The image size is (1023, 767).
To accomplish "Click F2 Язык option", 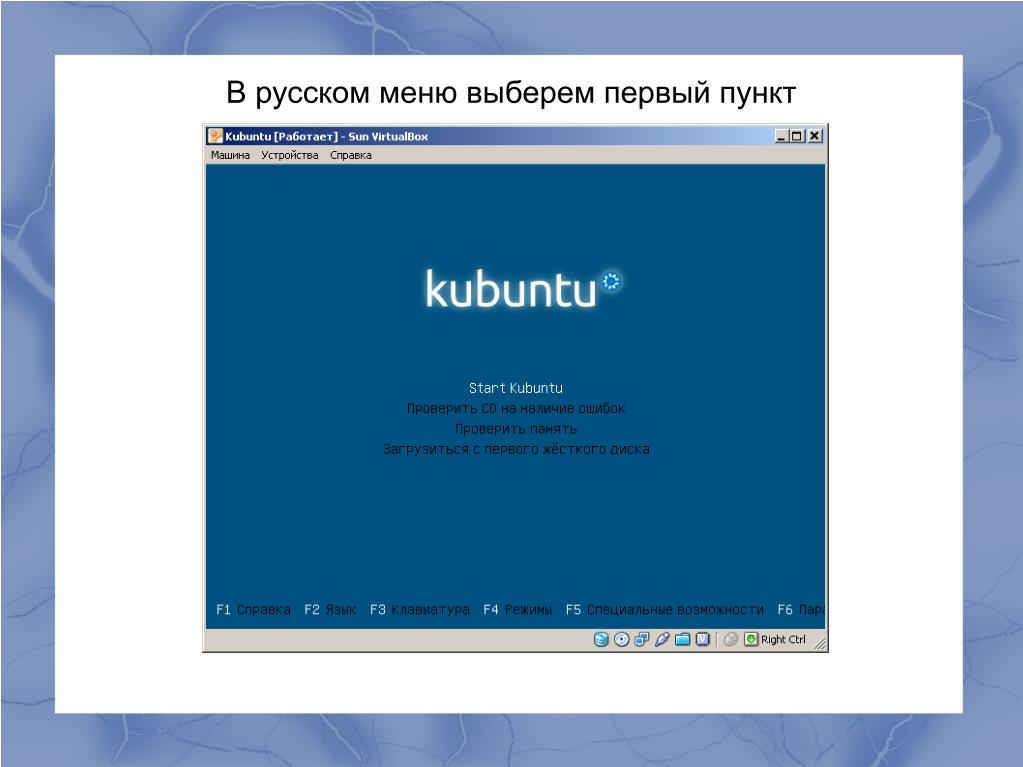I will [x=330, y=609].
